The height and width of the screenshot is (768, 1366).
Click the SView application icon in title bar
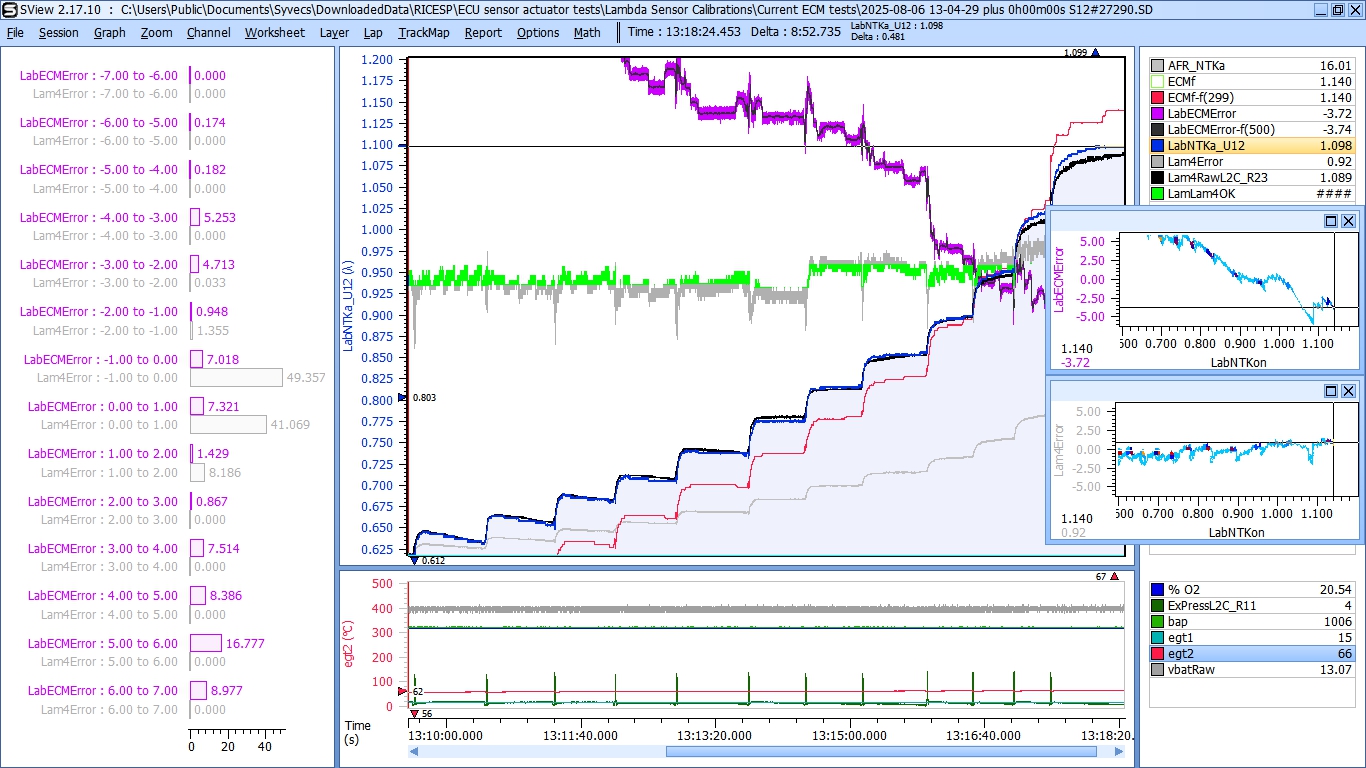coord(9,9)
